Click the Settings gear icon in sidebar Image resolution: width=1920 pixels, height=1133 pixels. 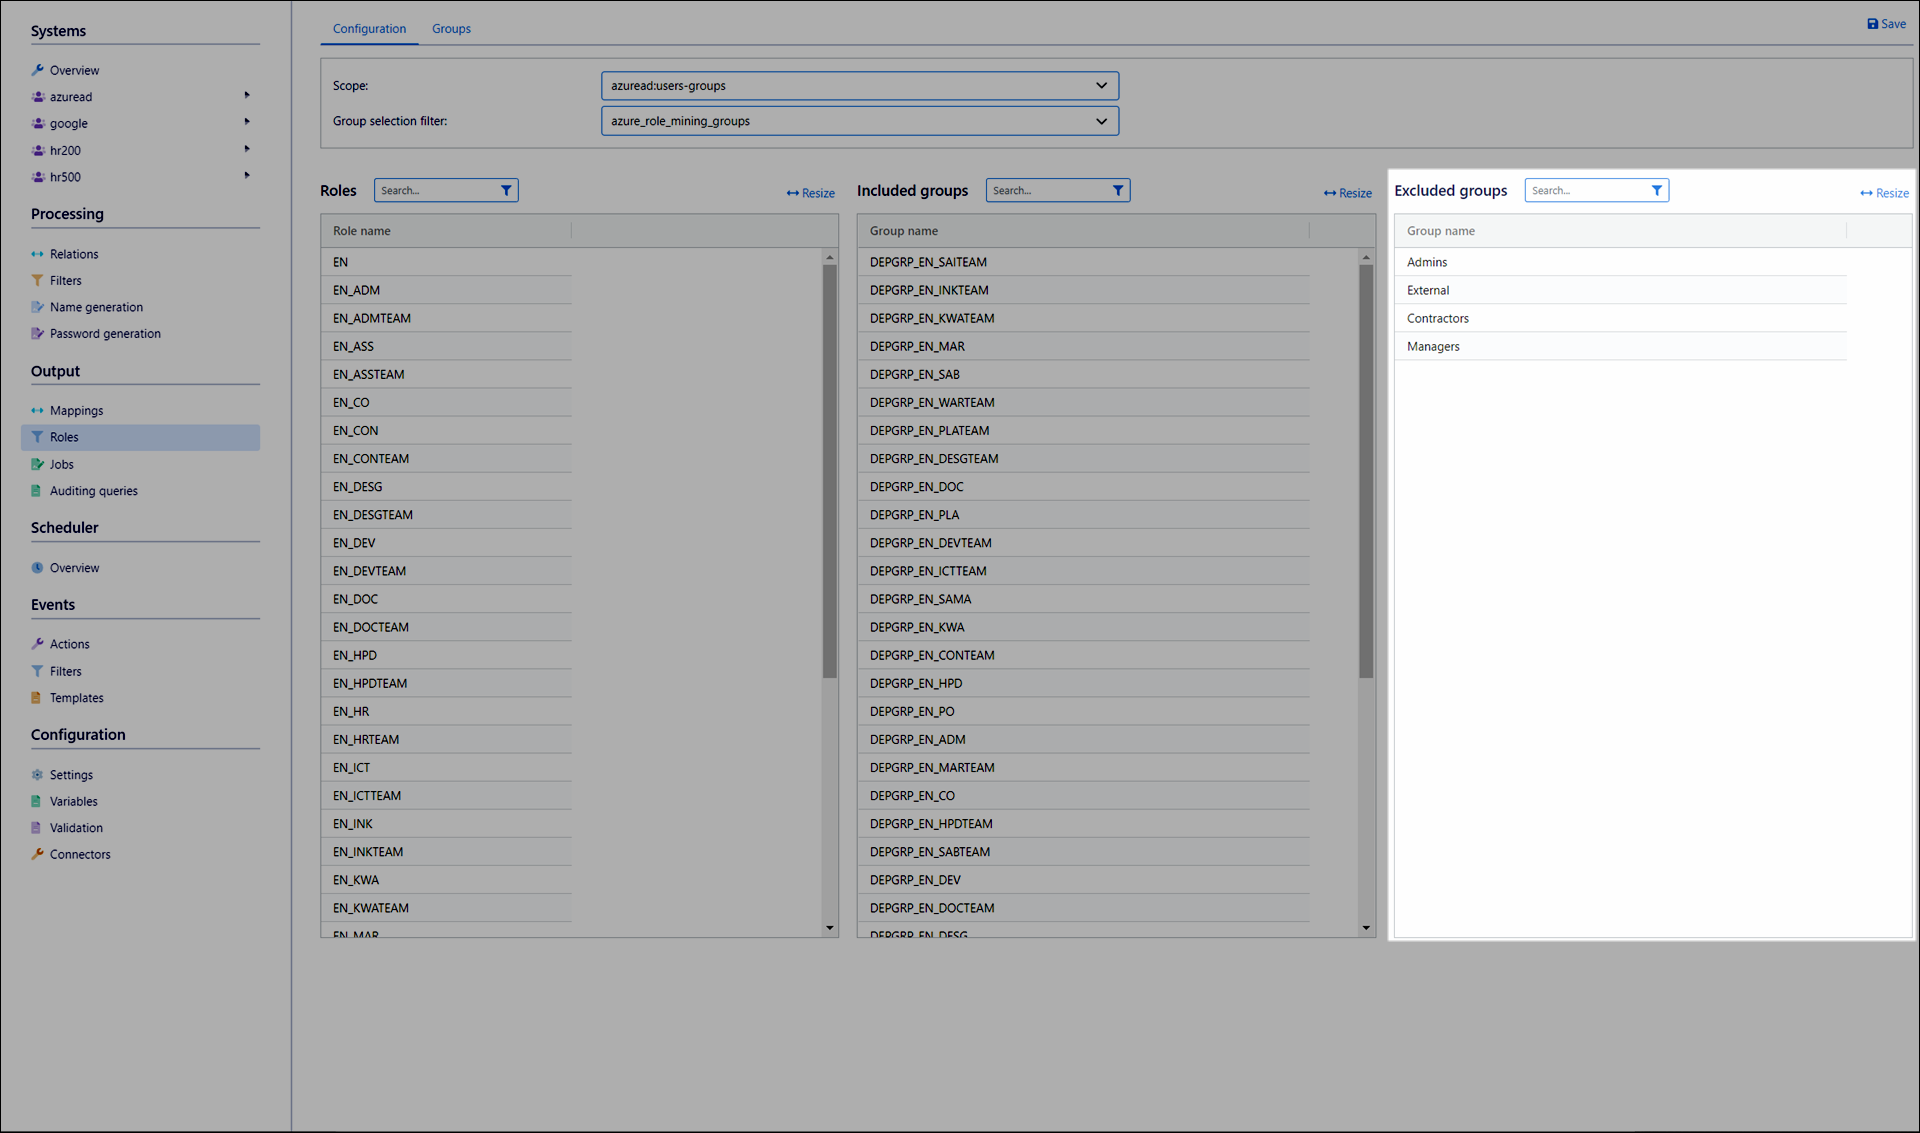[37, 775]
